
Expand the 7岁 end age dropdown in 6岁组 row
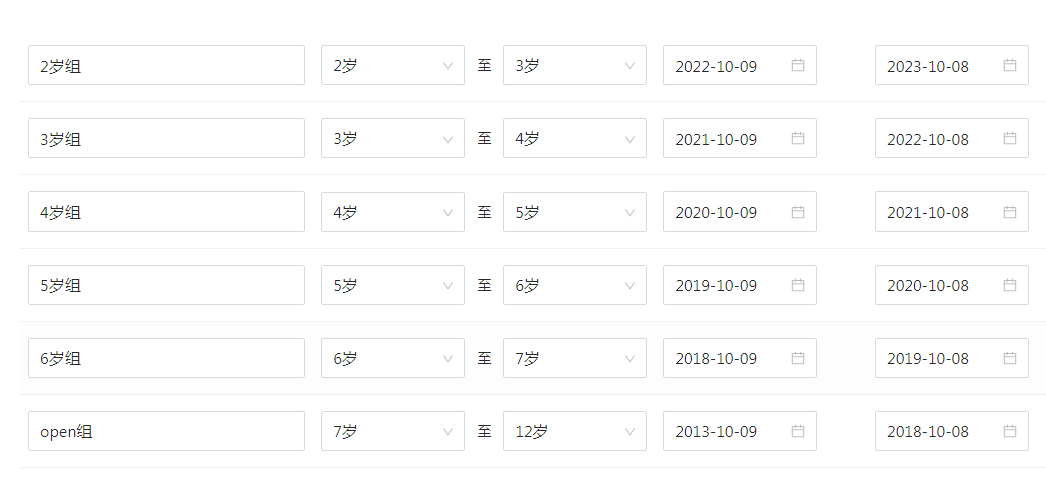575,358
